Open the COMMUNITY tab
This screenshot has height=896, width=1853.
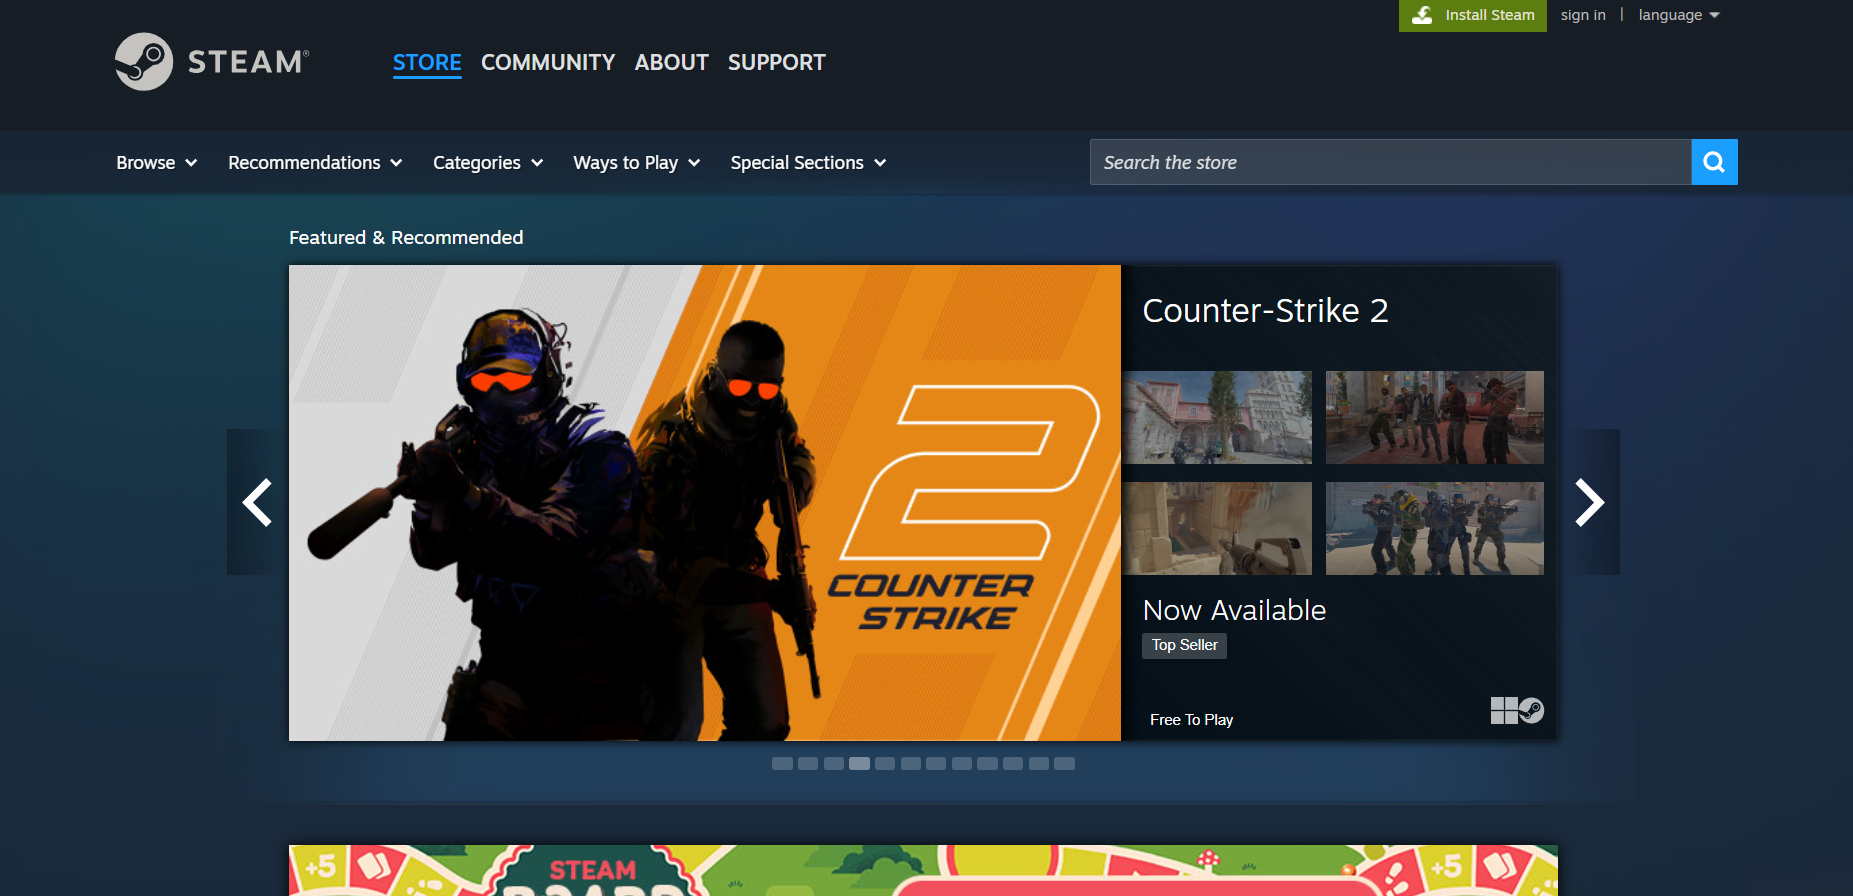pos(548,62)
